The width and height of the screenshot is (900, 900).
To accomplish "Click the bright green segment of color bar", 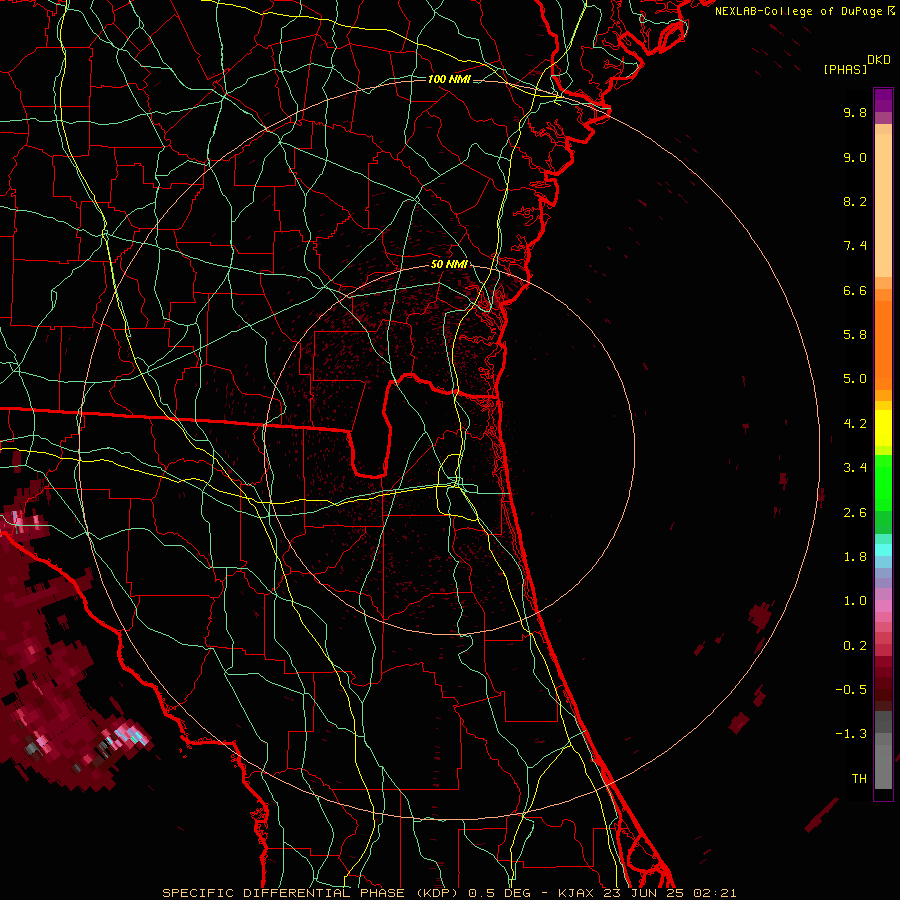I will (883, 483).
